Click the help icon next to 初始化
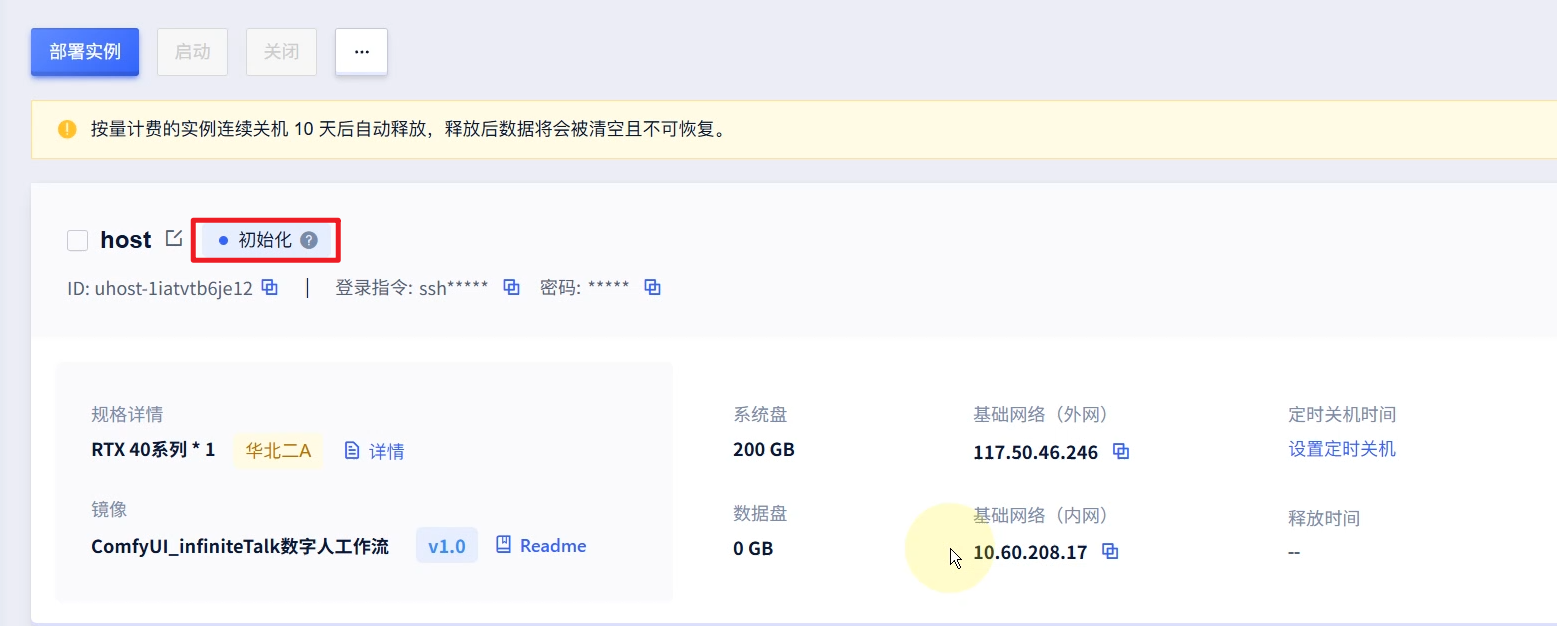The image size is (1557, 626). pos(309,240)
